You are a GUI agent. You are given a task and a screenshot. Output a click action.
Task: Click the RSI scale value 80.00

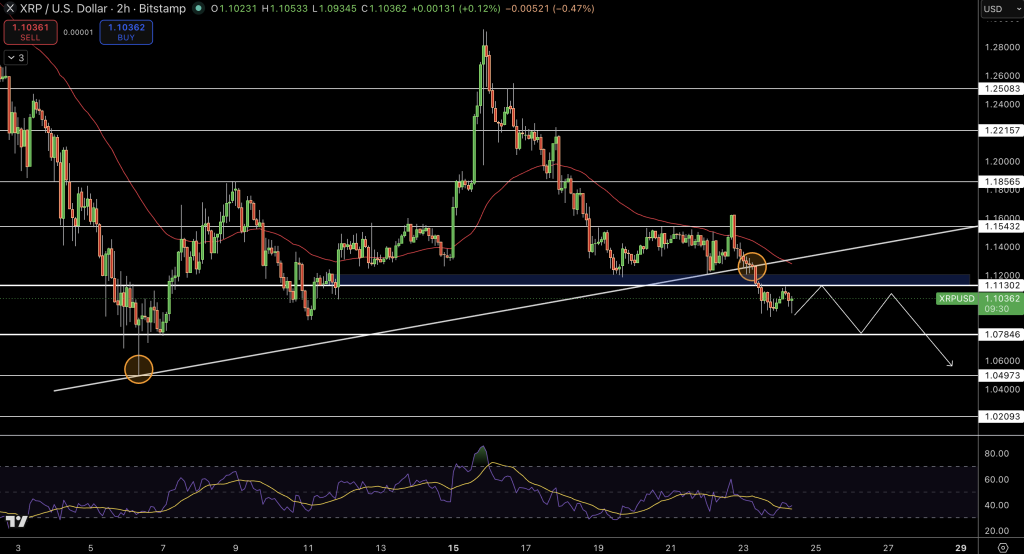click(x=997, y=453)
